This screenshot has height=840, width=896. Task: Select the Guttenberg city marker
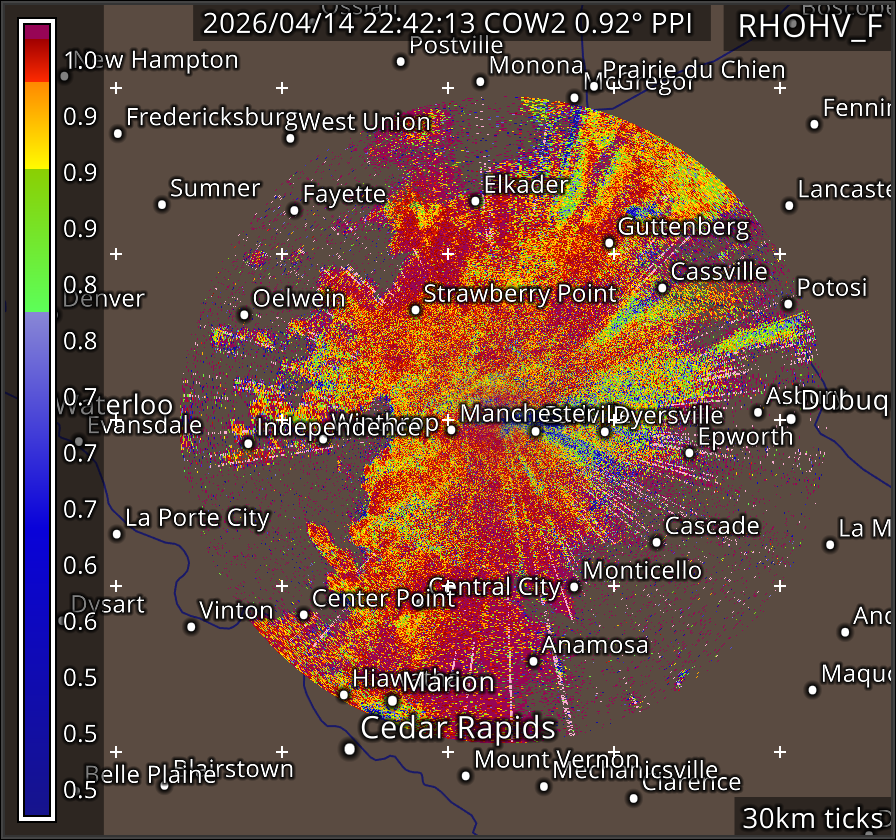click(x=609, y=243)
